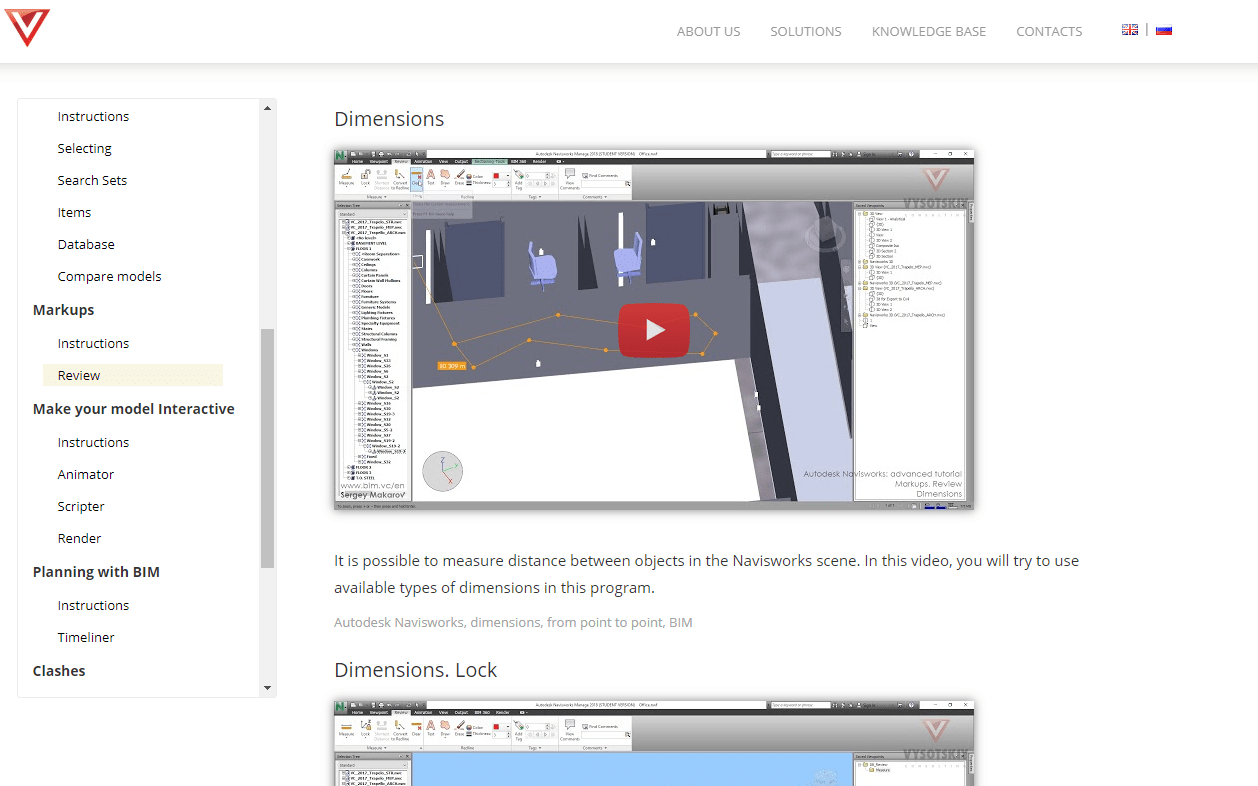
Task: Open the ABOUT US menu
Action: (708, 31)
